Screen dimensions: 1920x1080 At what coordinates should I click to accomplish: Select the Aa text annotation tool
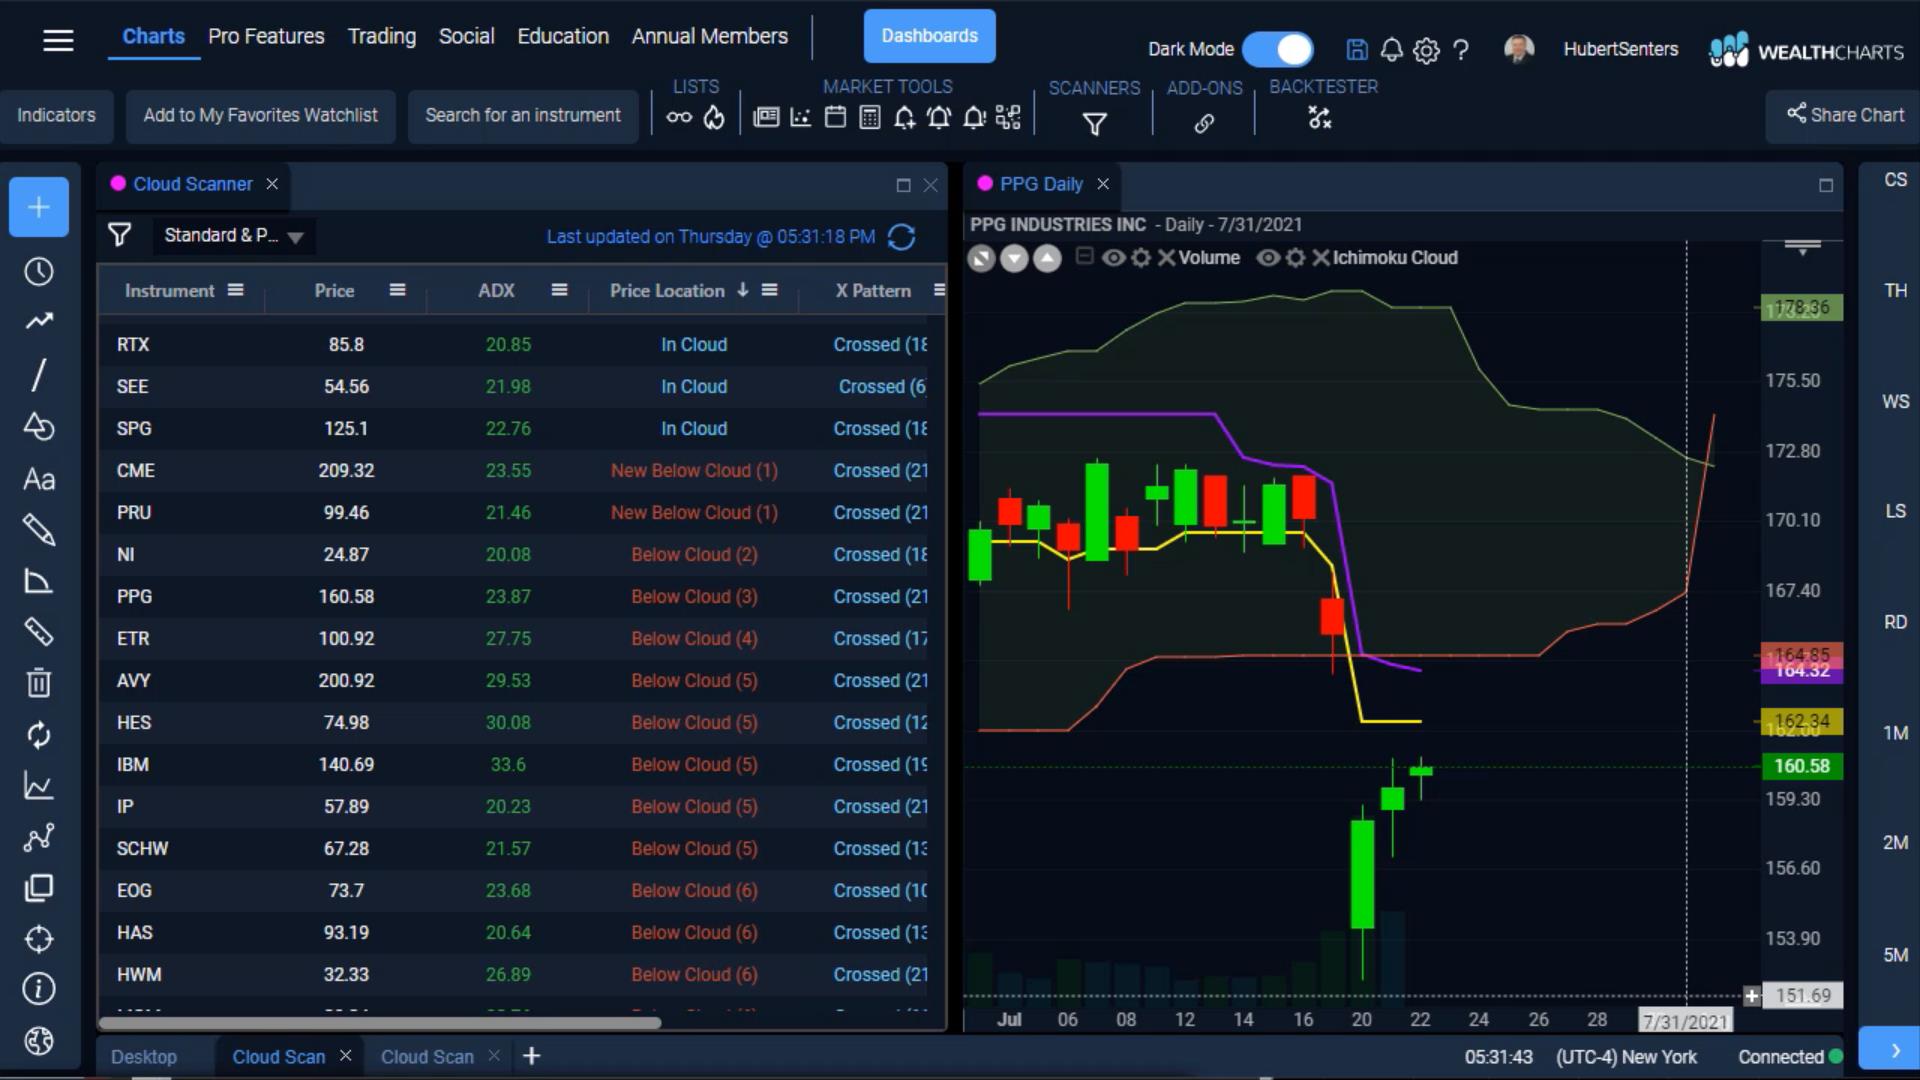tap(39, 479)
